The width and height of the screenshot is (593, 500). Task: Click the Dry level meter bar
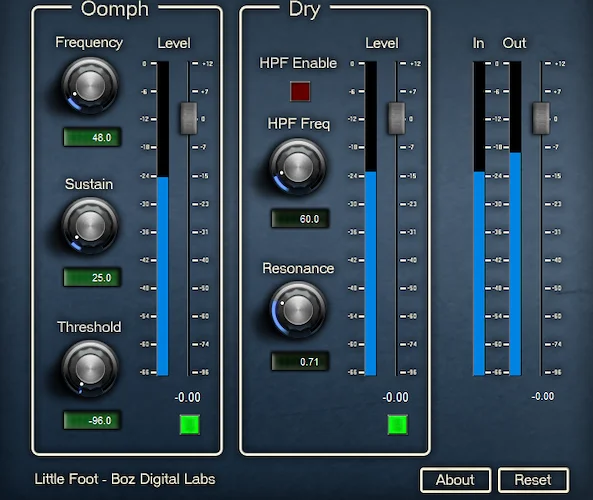(x=371, y=219)
